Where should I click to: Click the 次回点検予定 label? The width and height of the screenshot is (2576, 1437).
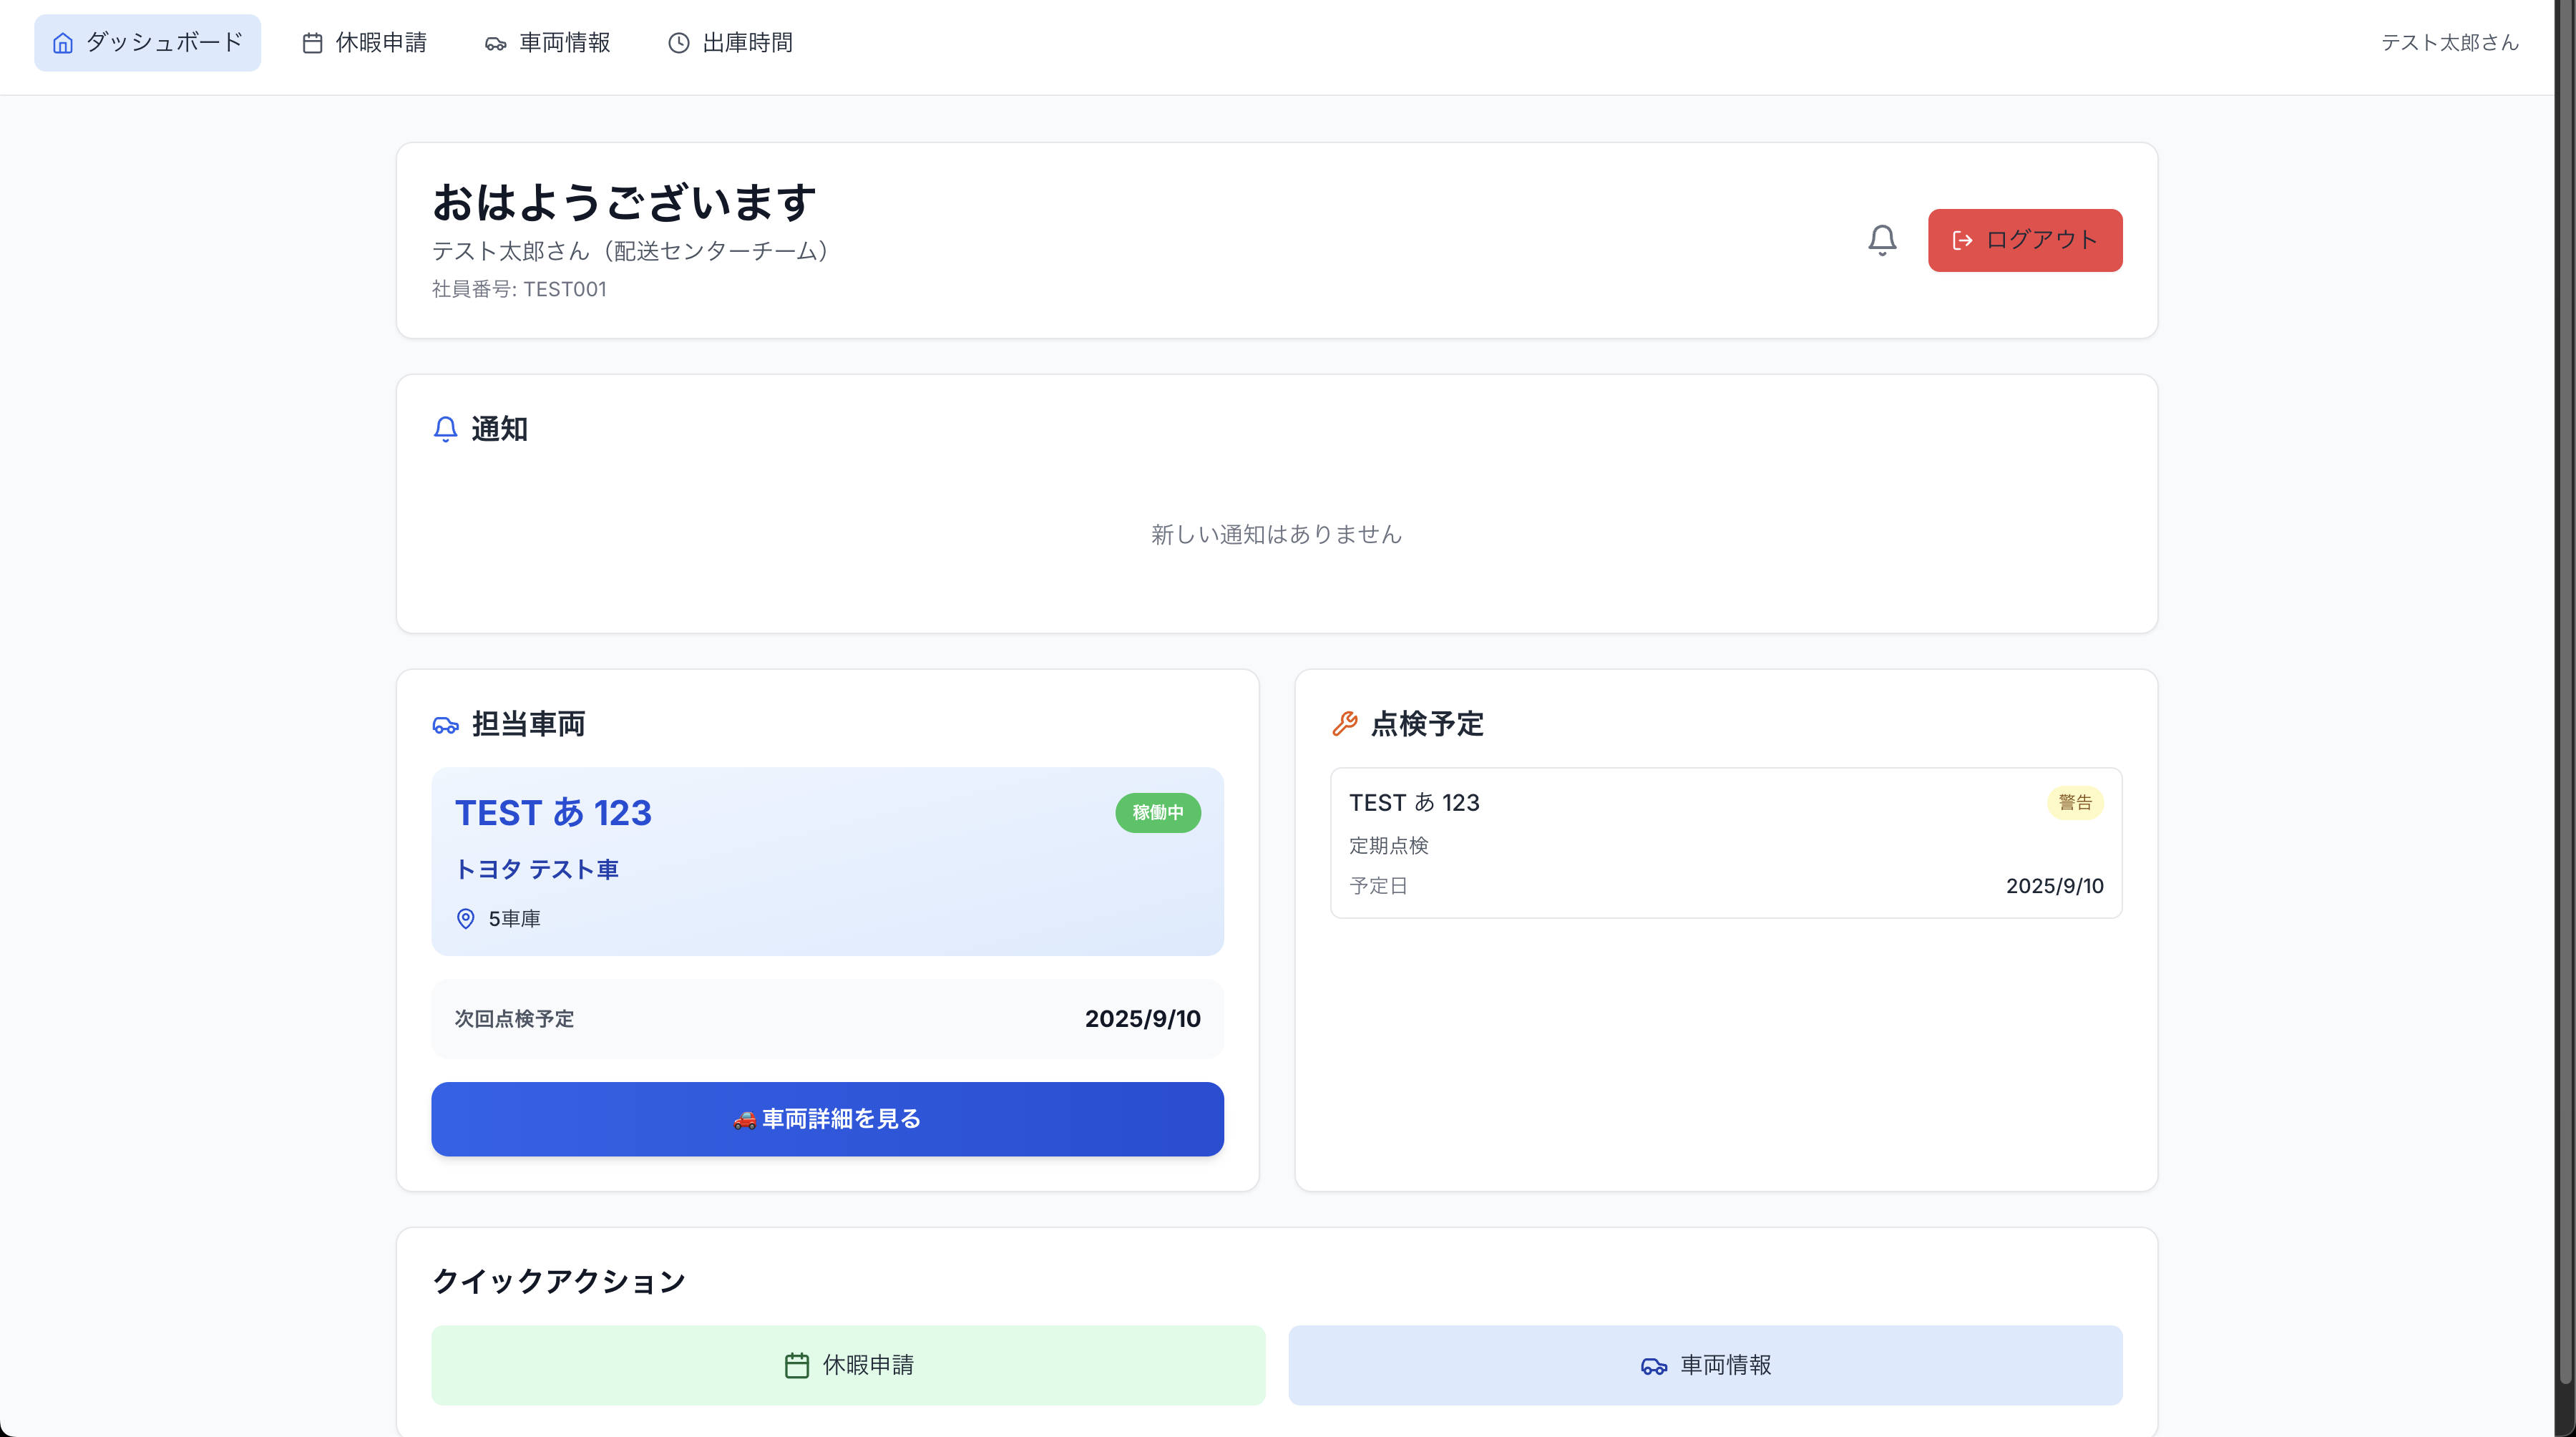[514, 1018]
